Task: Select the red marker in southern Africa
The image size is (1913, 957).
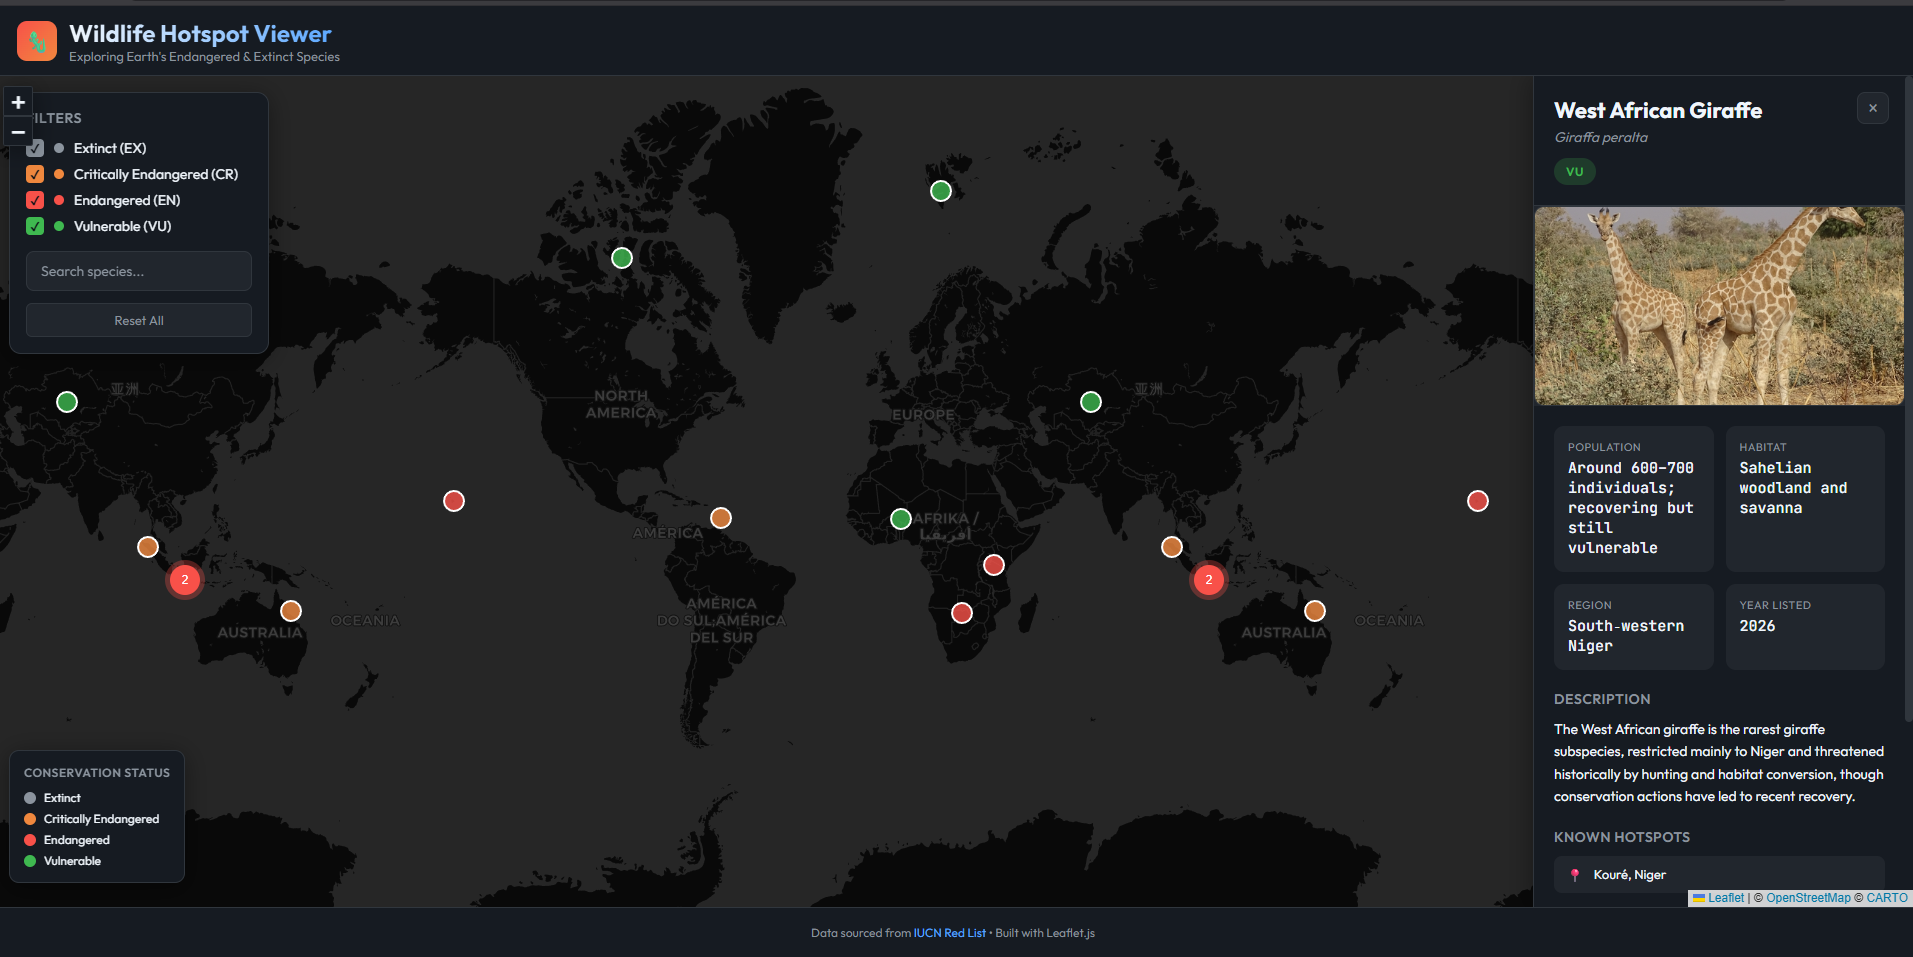Action: pyautogui.click(x=962, y=613)
